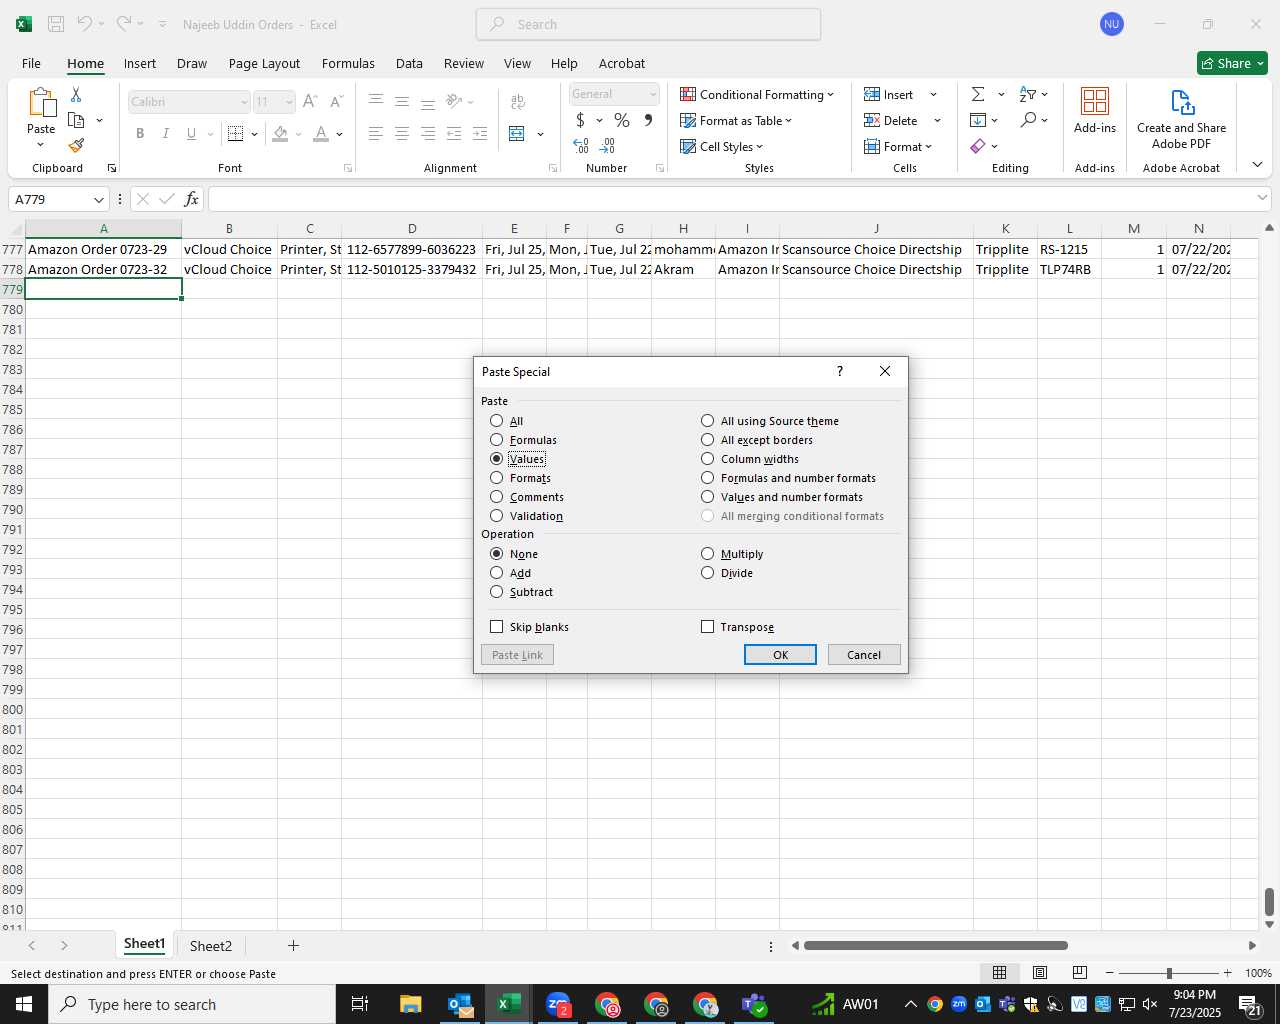Switch to the Insert tab
Screen dimensions: 1280x1024
click(140, 63)
